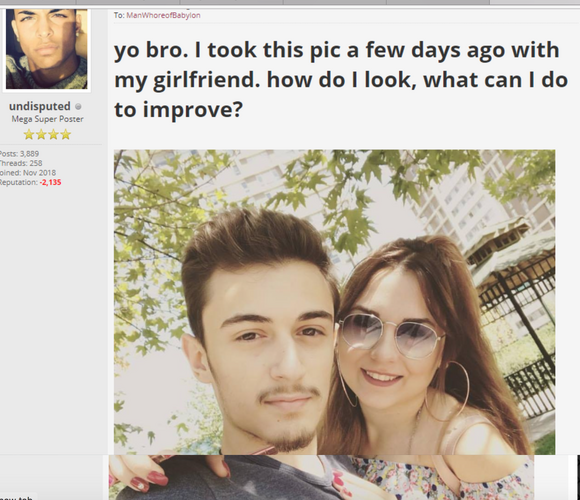Open the couple selfie image
The height and width of the screenshot is (500, 580).
[334, 302]
